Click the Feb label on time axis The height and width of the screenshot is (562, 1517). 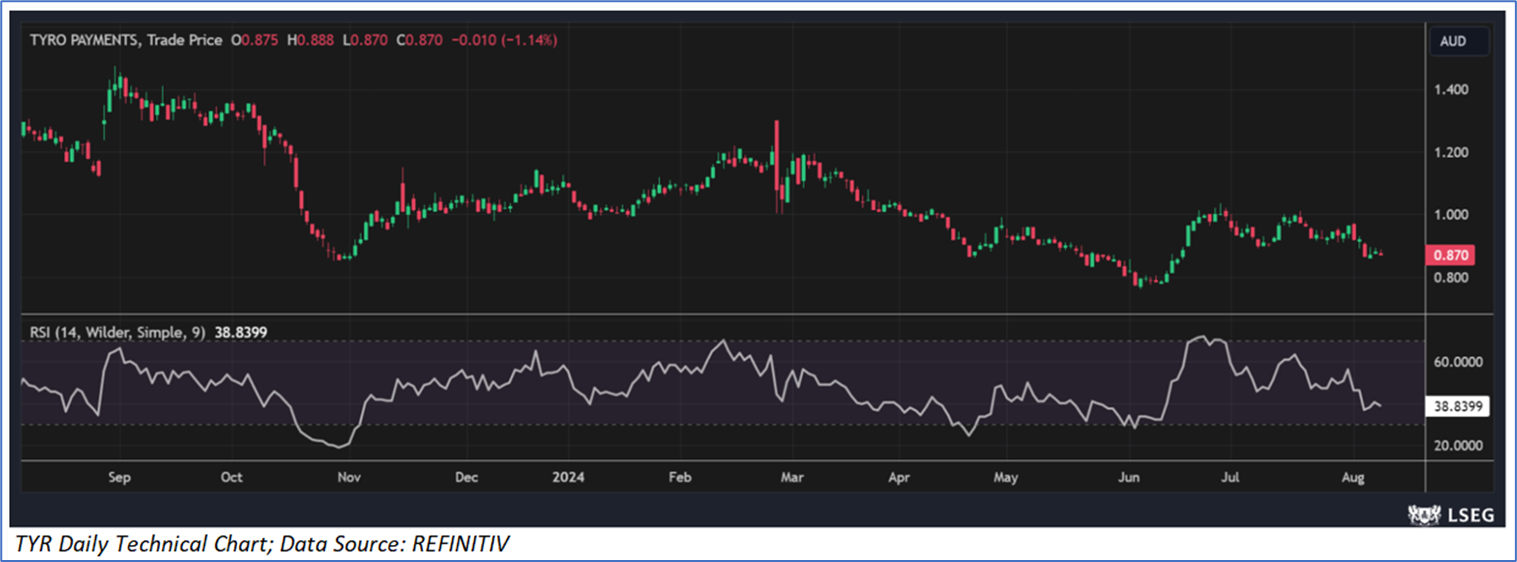pyautogui.click(x=680, y=478)
